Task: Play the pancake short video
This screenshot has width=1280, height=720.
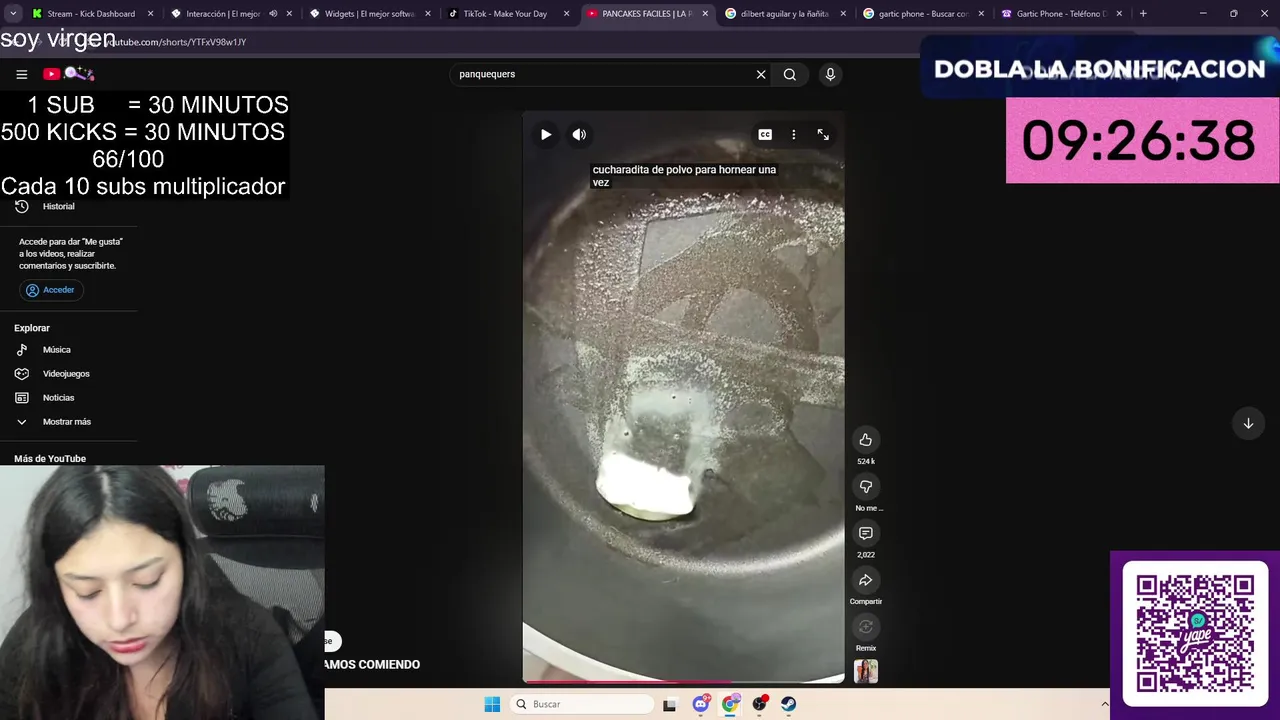Action: pyautogui.click(x=546, y=134)
